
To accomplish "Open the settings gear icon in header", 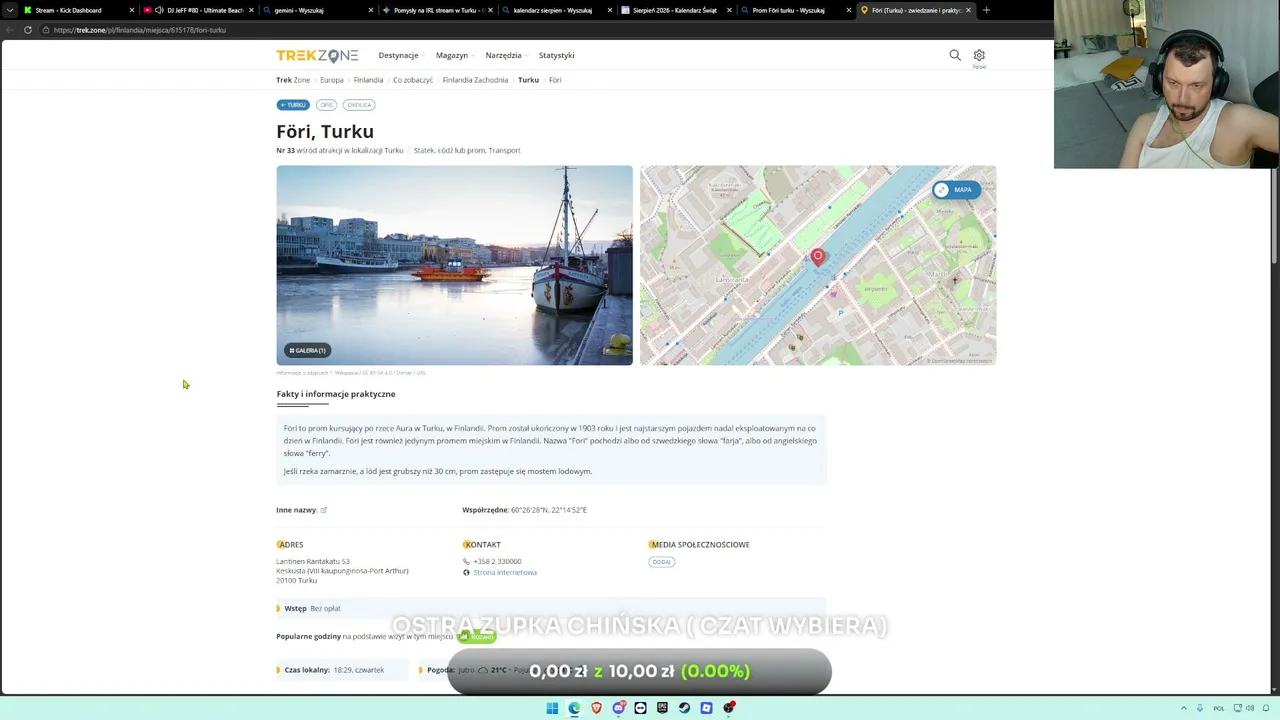I will tap(979, 55).
